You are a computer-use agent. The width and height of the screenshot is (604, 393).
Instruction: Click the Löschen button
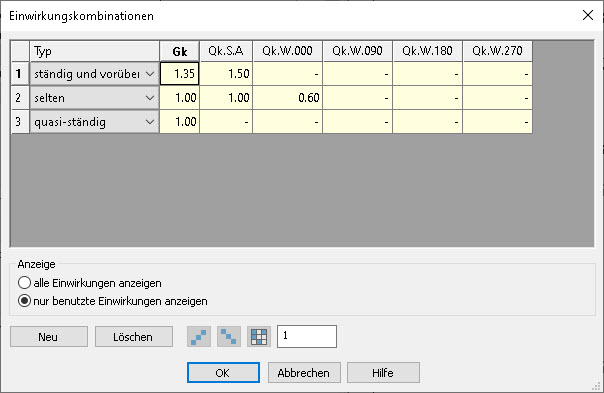[x=134, y=337]
